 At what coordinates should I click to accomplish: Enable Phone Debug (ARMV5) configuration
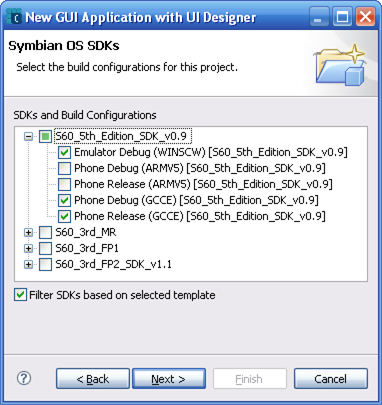[x=64, y=168]
